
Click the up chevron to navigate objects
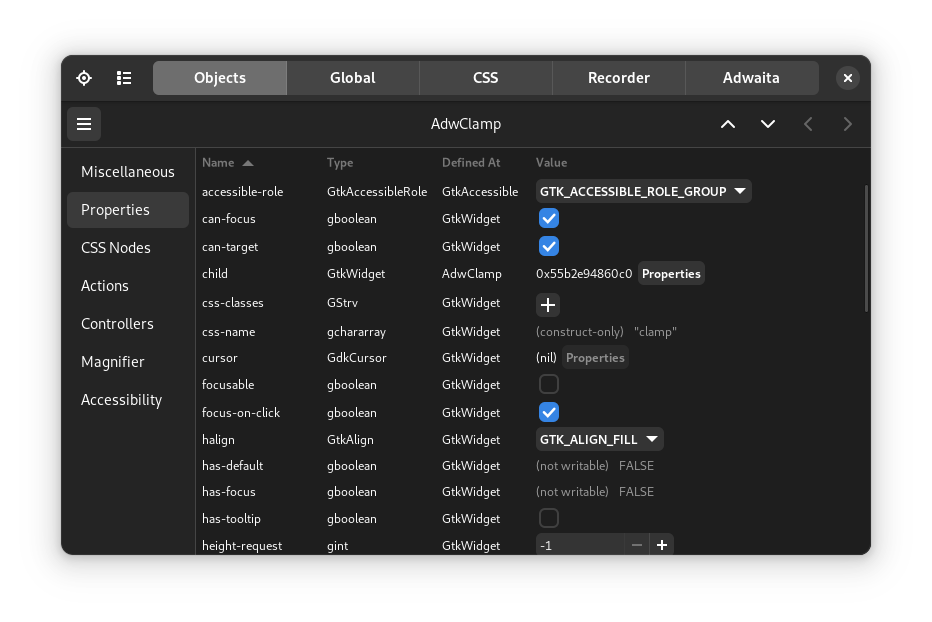[728, 124]
